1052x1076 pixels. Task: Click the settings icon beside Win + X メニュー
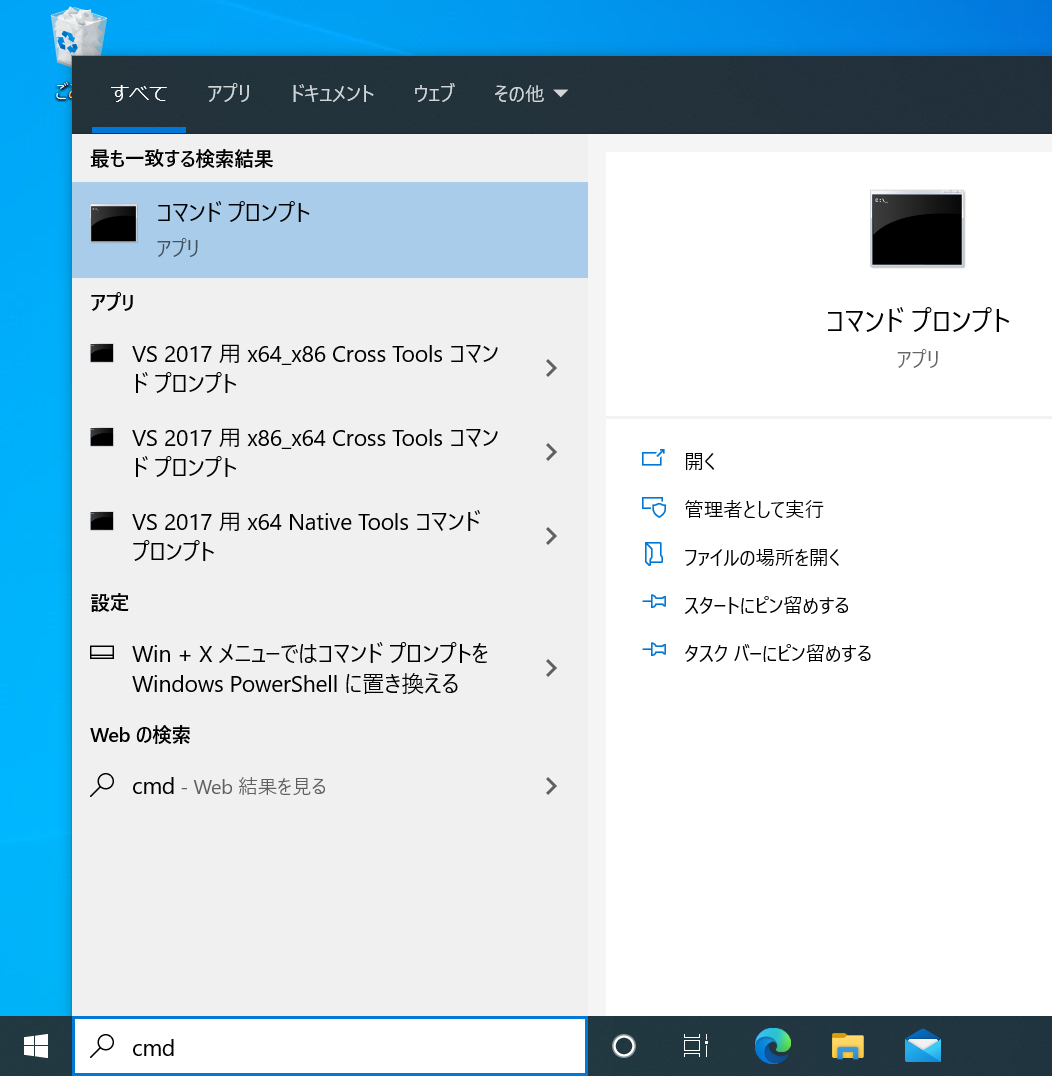click(x=102, y=653)
